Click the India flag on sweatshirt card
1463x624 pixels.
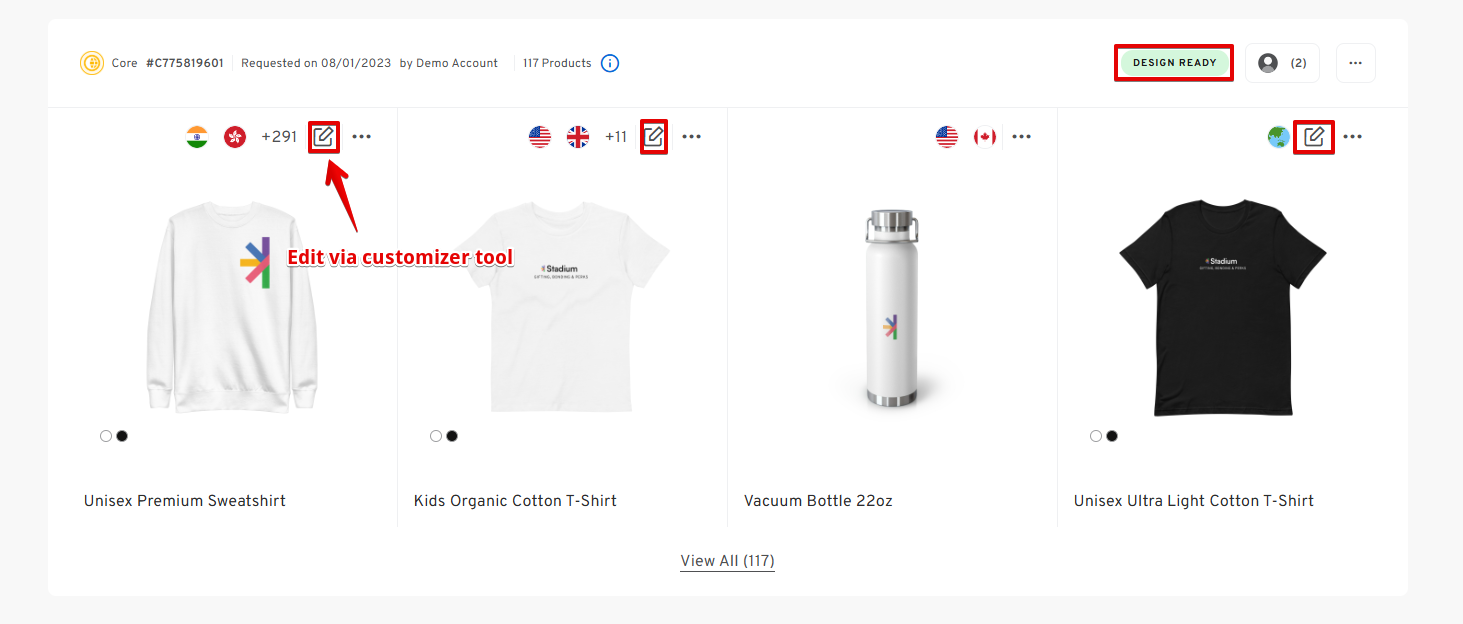(197, 137)
